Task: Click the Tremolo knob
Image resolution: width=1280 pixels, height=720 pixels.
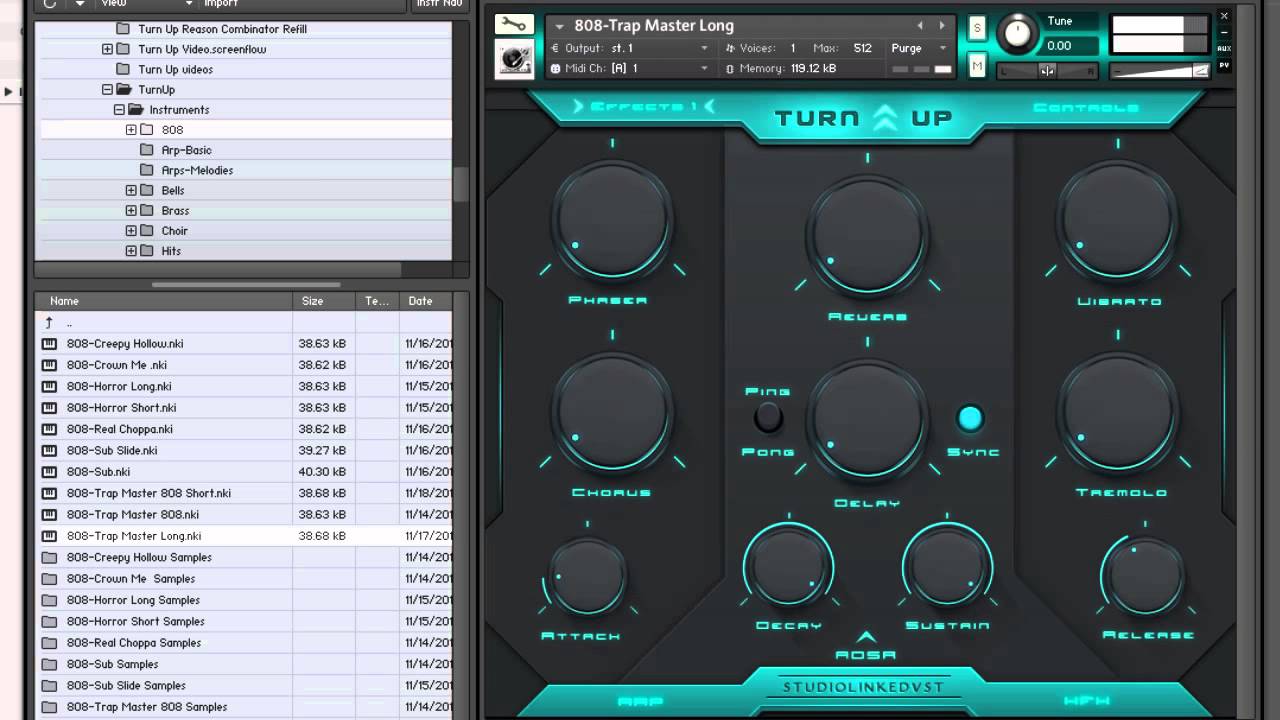Action: [1117, 412]
